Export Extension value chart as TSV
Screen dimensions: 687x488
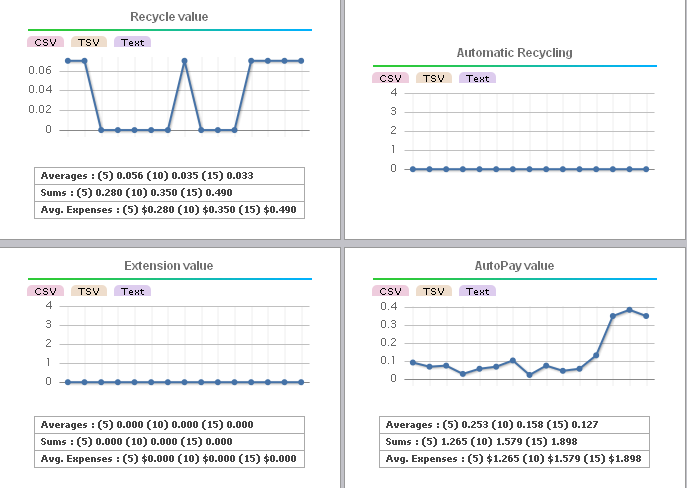[89, 291]
